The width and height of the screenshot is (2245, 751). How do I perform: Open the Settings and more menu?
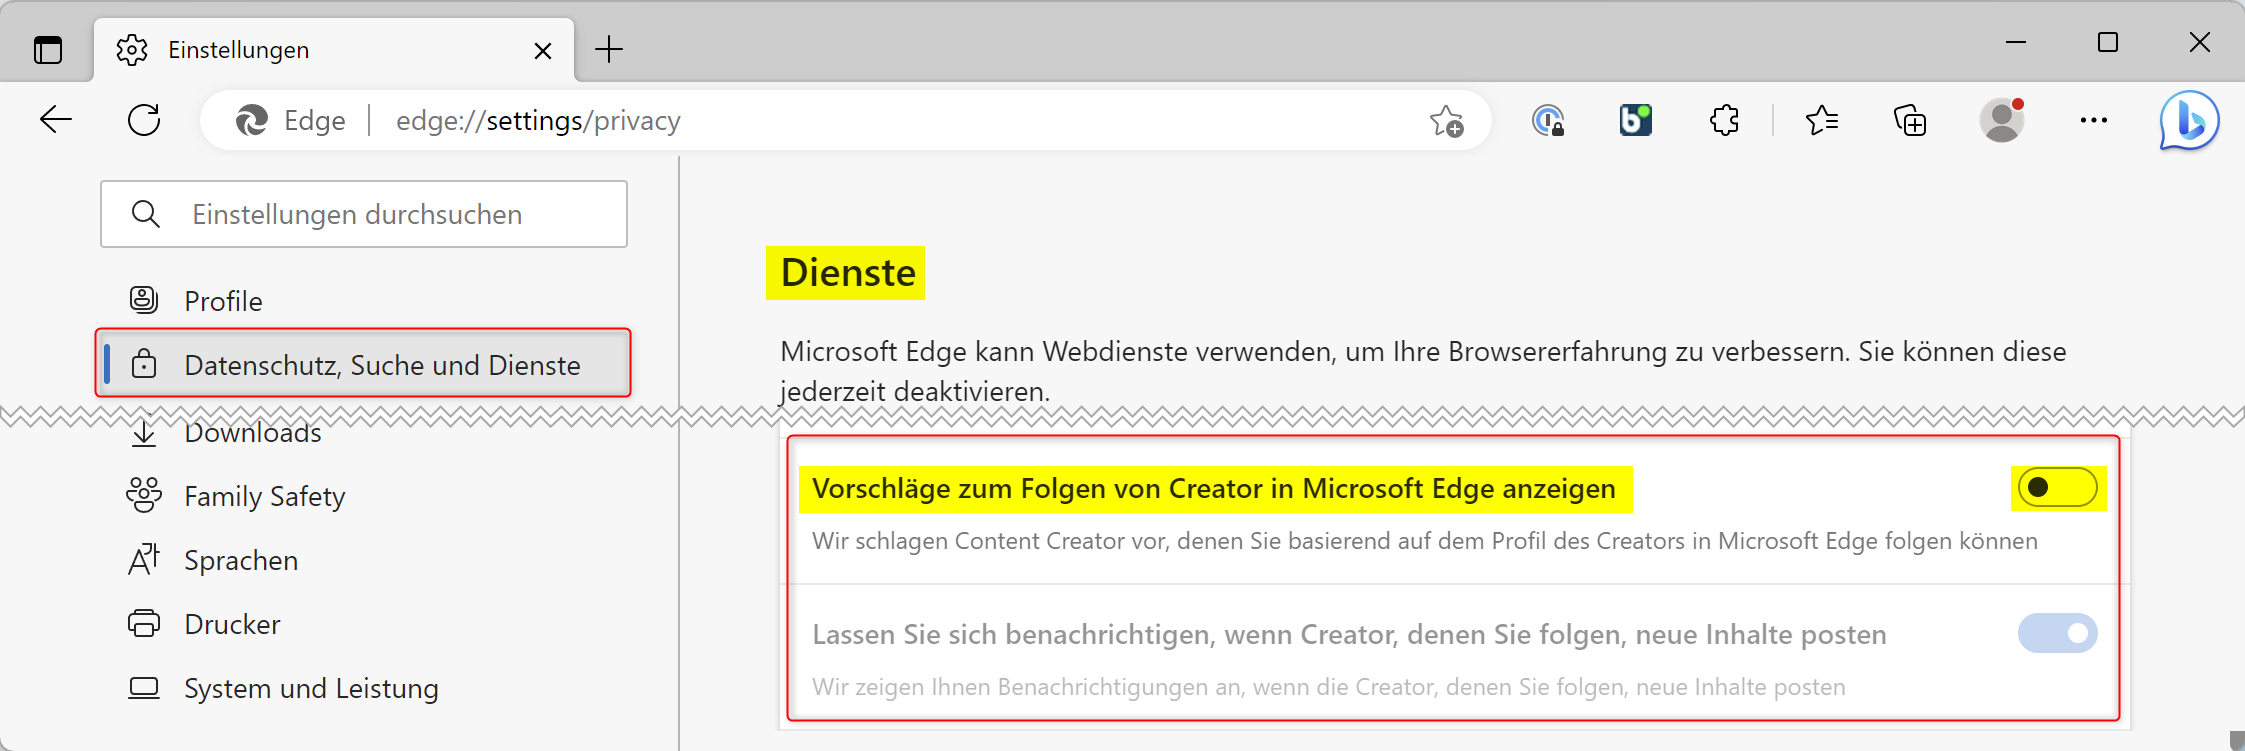[2094, 120]
